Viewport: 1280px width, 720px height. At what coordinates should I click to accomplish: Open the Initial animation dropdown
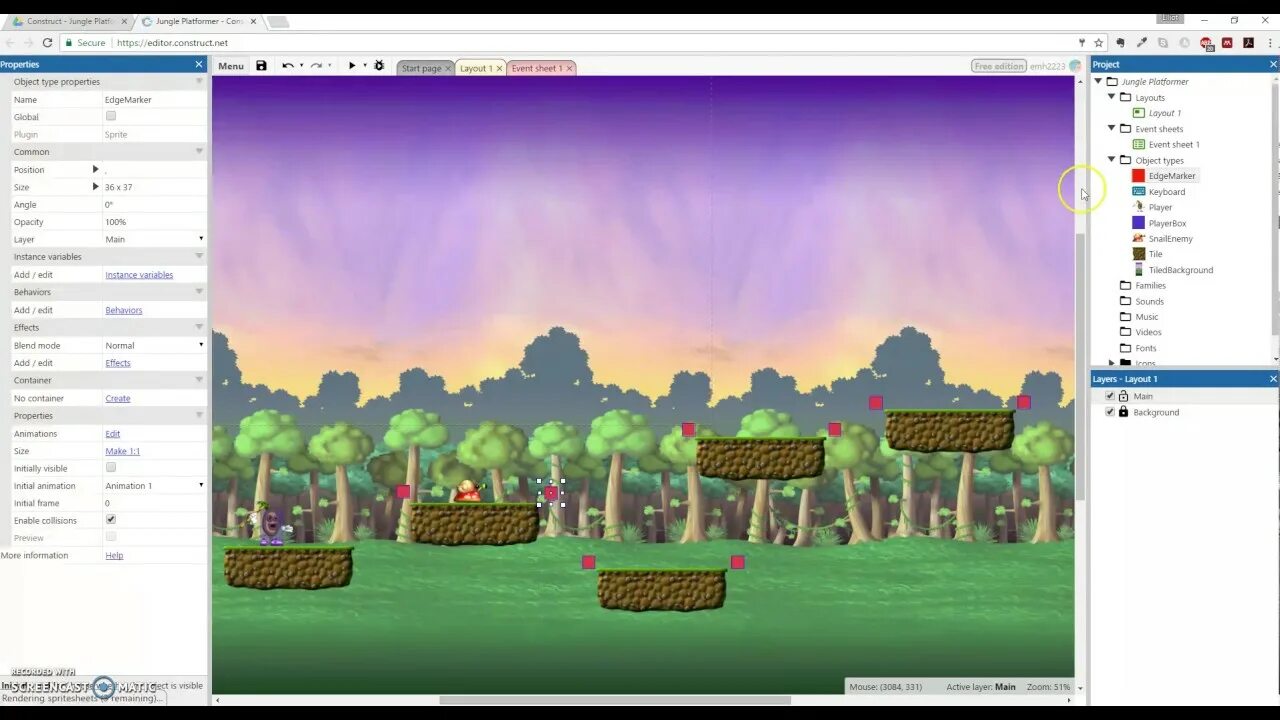(x=154, y=485)
